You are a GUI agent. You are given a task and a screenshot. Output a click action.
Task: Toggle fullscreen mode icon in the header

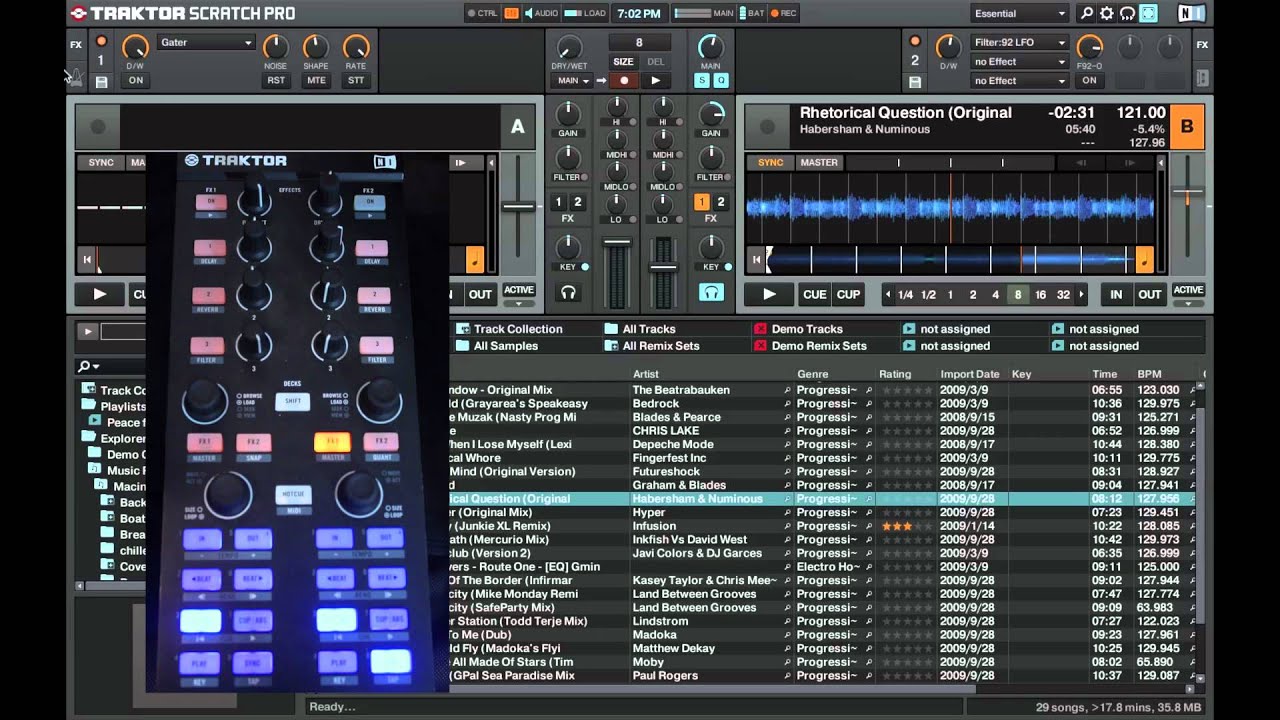coord(1148,13)
